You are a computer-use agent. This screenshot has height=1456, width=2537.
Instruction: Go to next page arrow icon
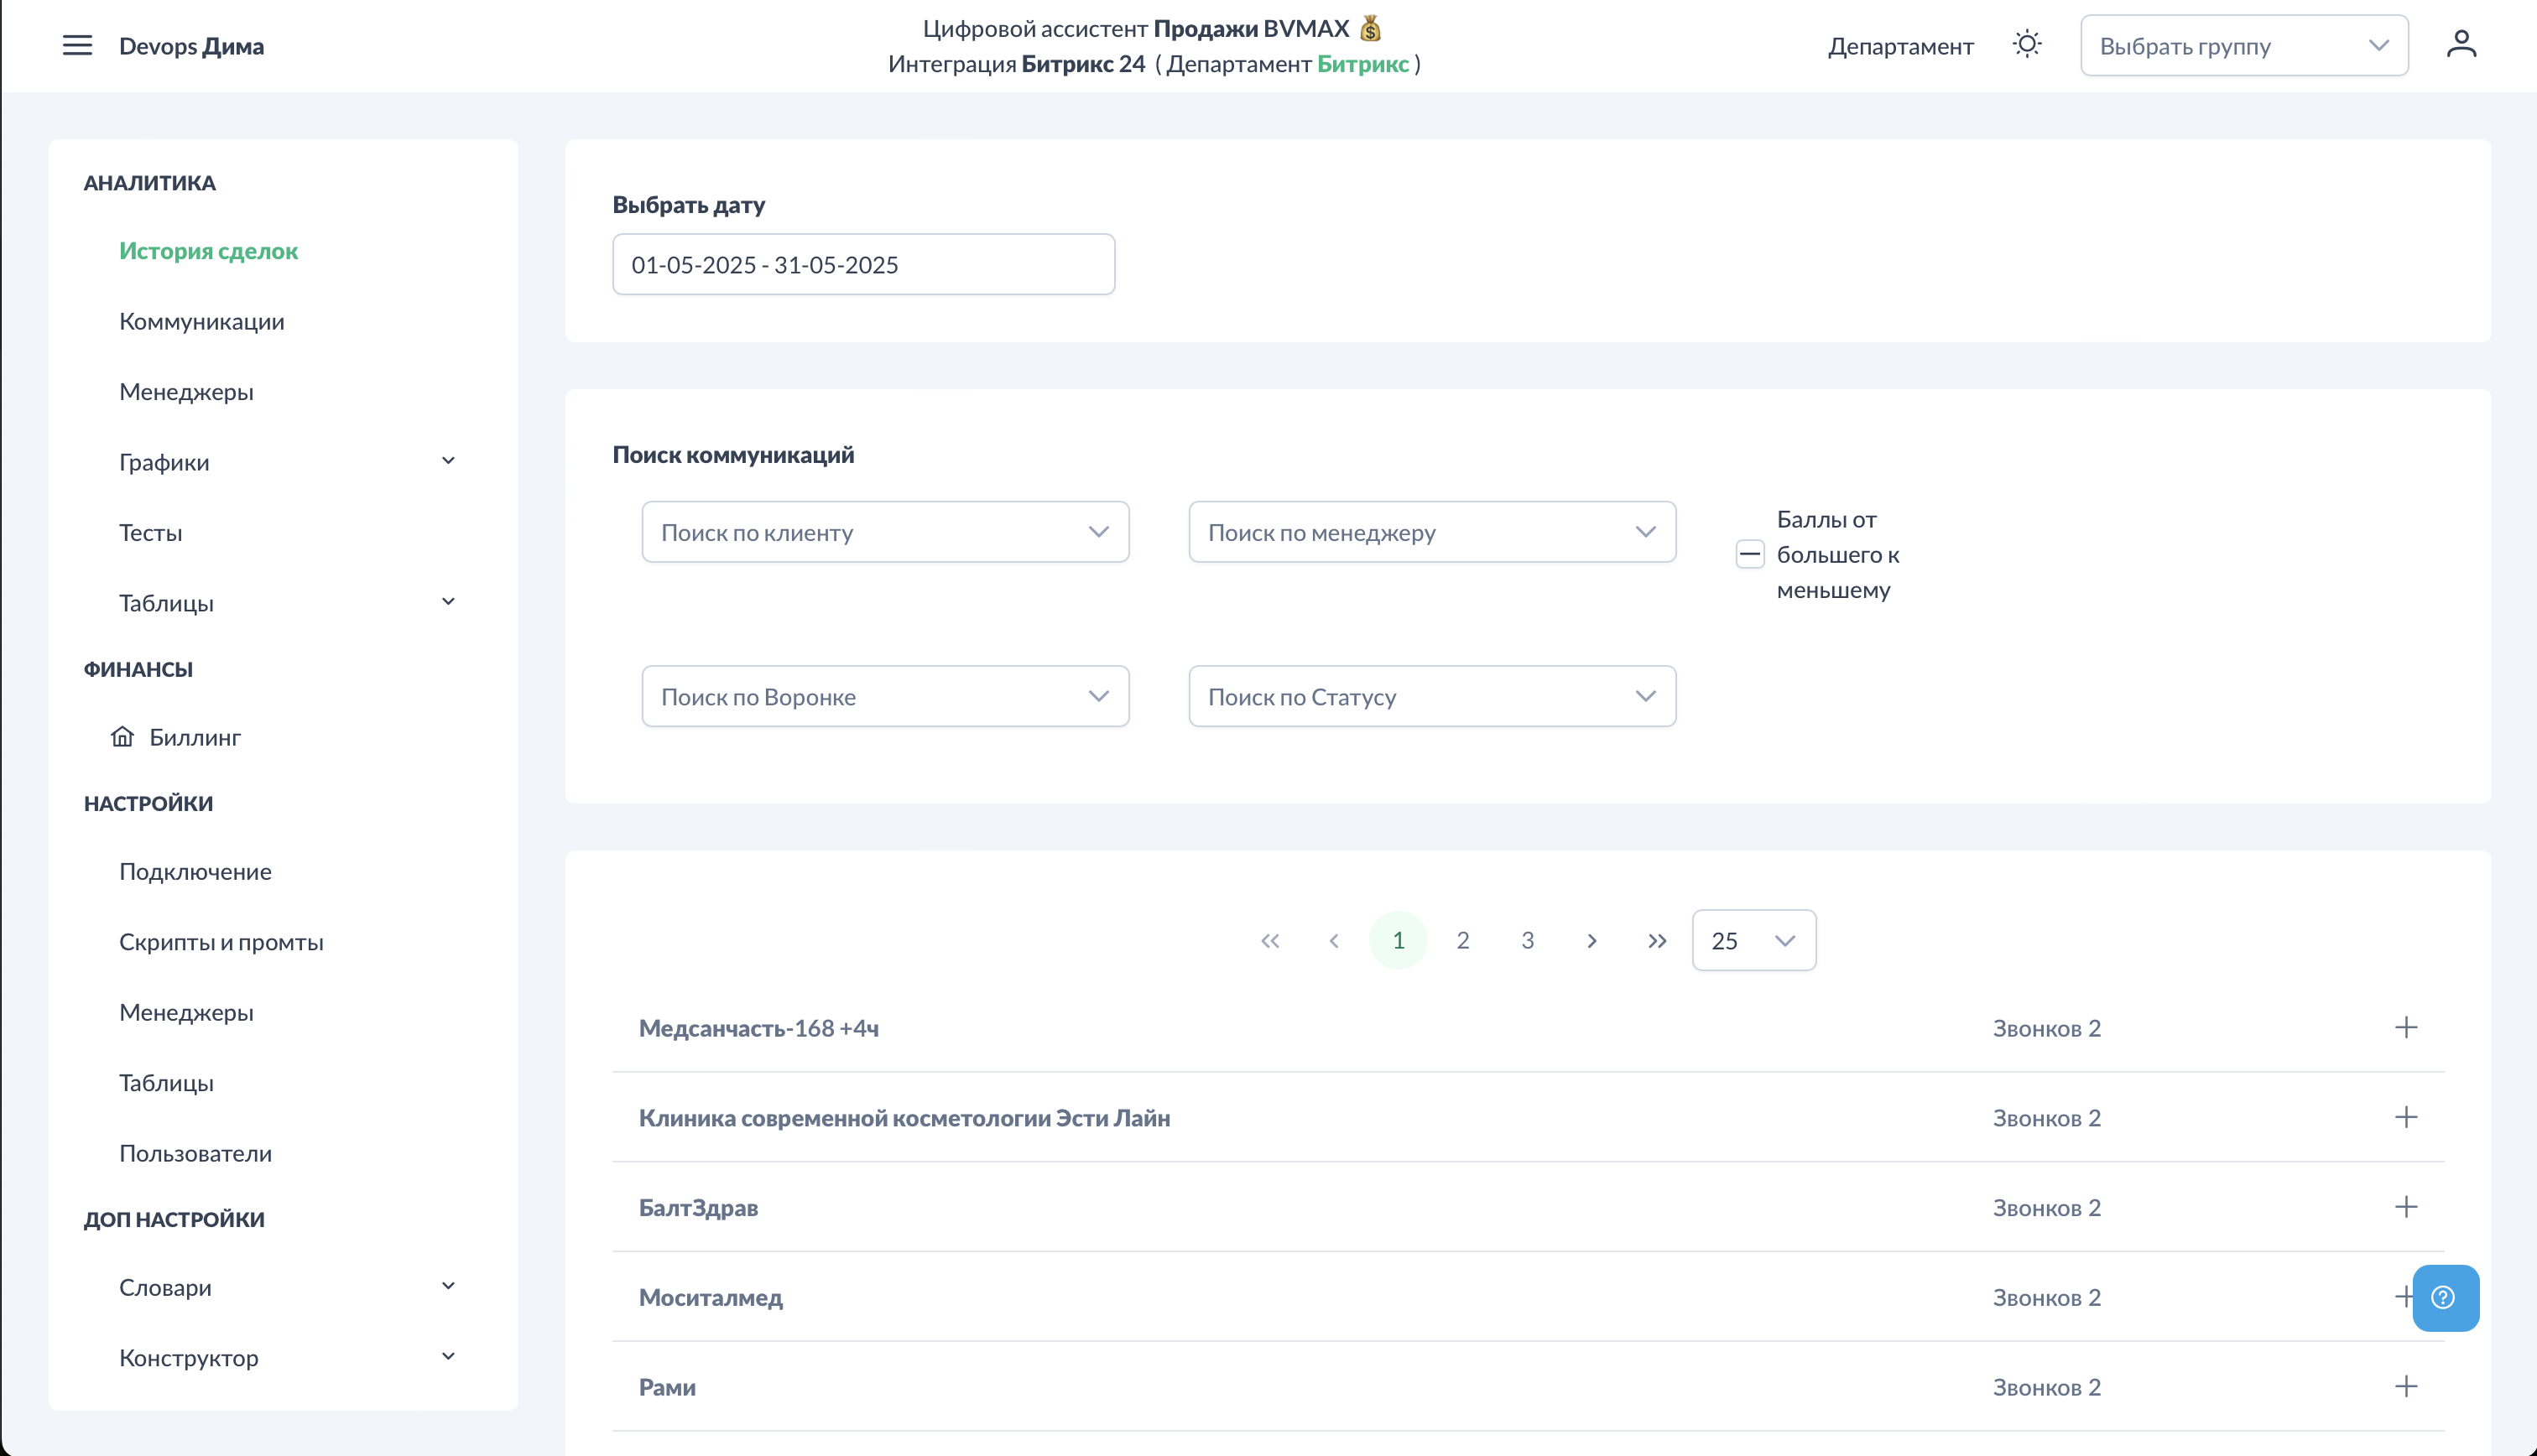(x=1592, y=941)
